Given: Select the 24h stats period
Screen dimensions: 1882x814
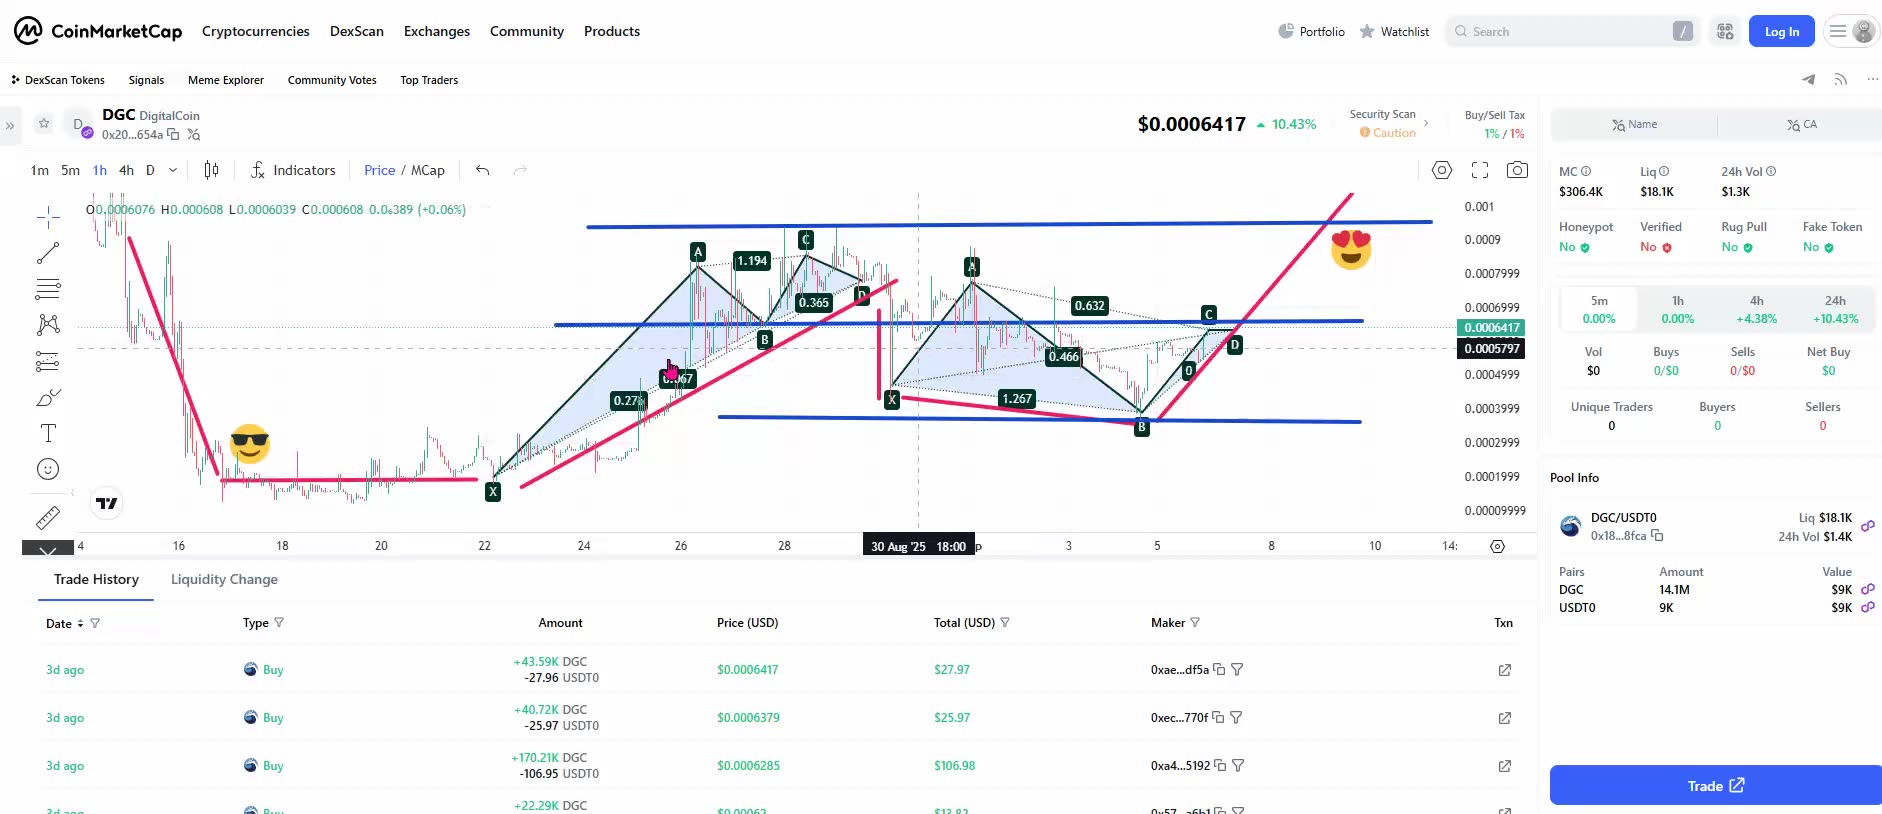Looking at the screenshot, I should tap(1835, 309).
